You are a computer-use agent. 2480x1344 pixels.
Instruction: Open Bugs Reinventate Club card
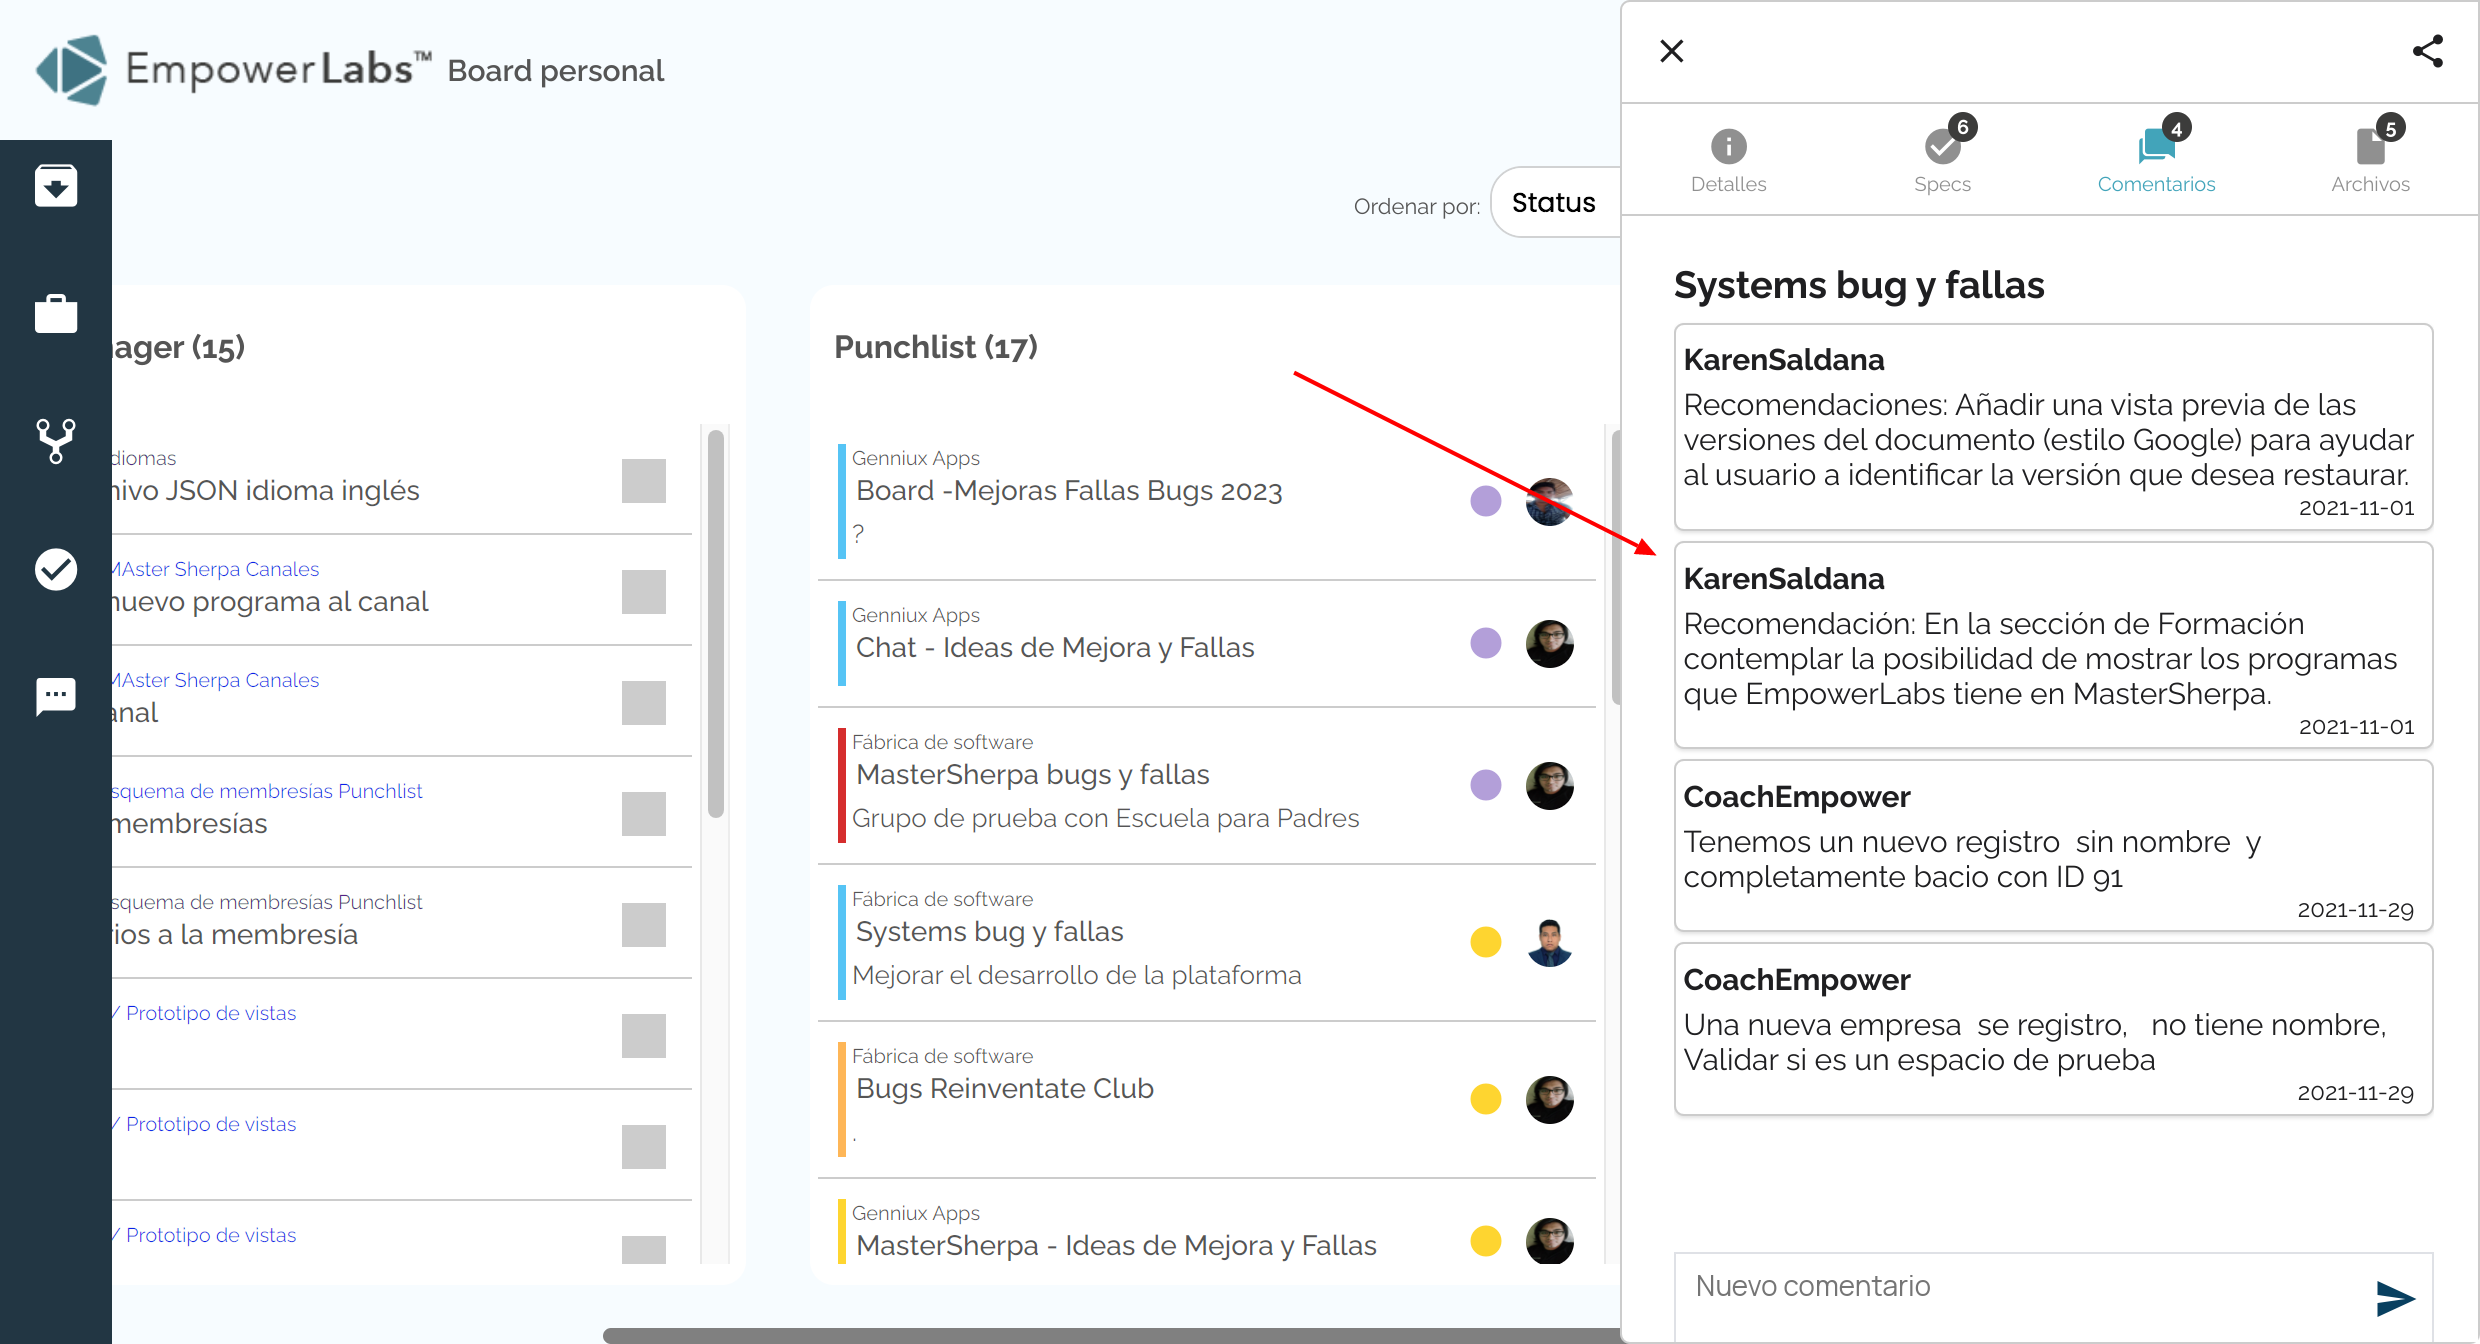tap(1207, 1099)
